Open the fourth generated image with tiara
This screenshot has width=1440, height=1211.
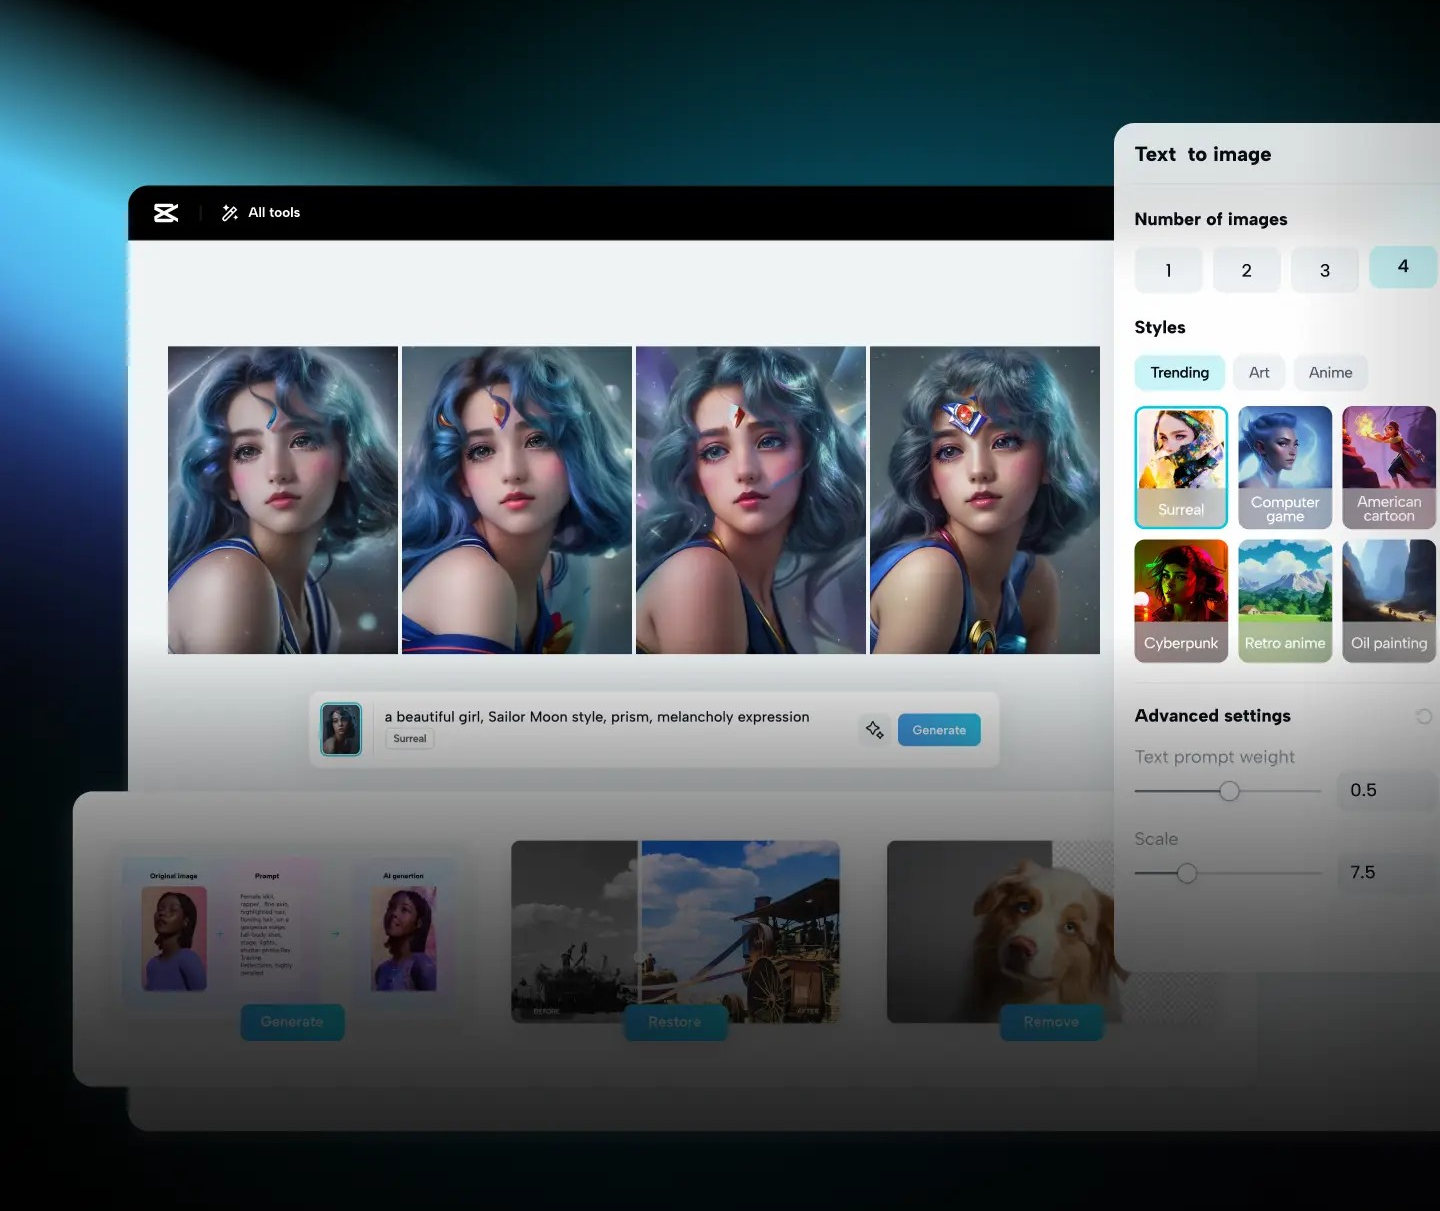tap(985, 500)
